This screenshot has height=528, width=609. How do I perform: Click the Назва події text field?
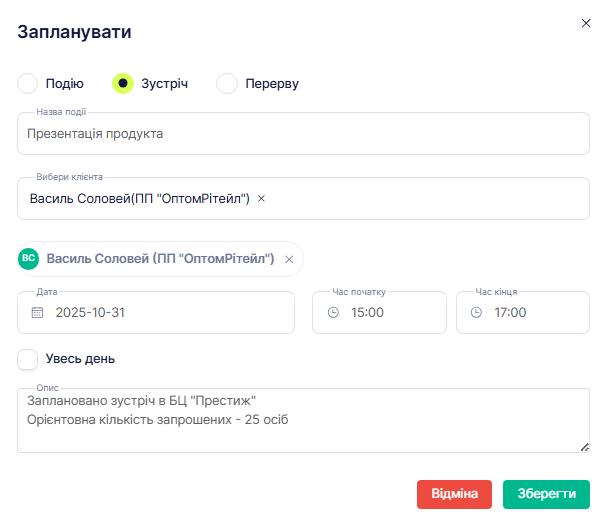point(303,133)
